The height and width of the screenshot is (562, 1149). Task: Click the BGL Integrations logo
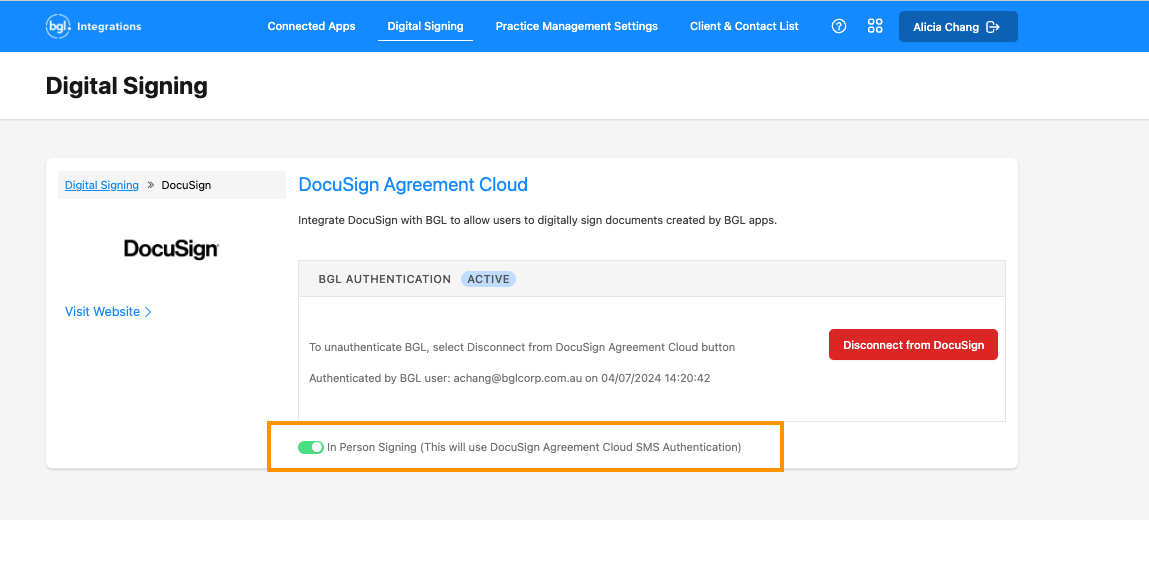tap(93, 26)
